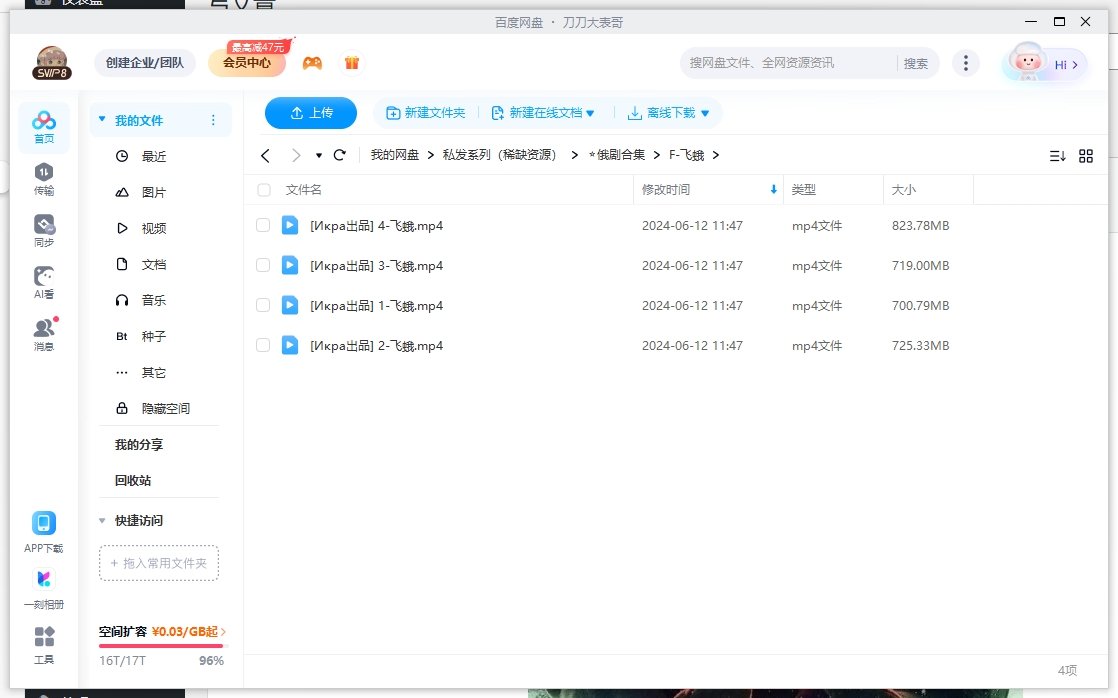Click the storage usage progress bar
The height and width of the screenshot is (698, 1118).
point(160,646)
